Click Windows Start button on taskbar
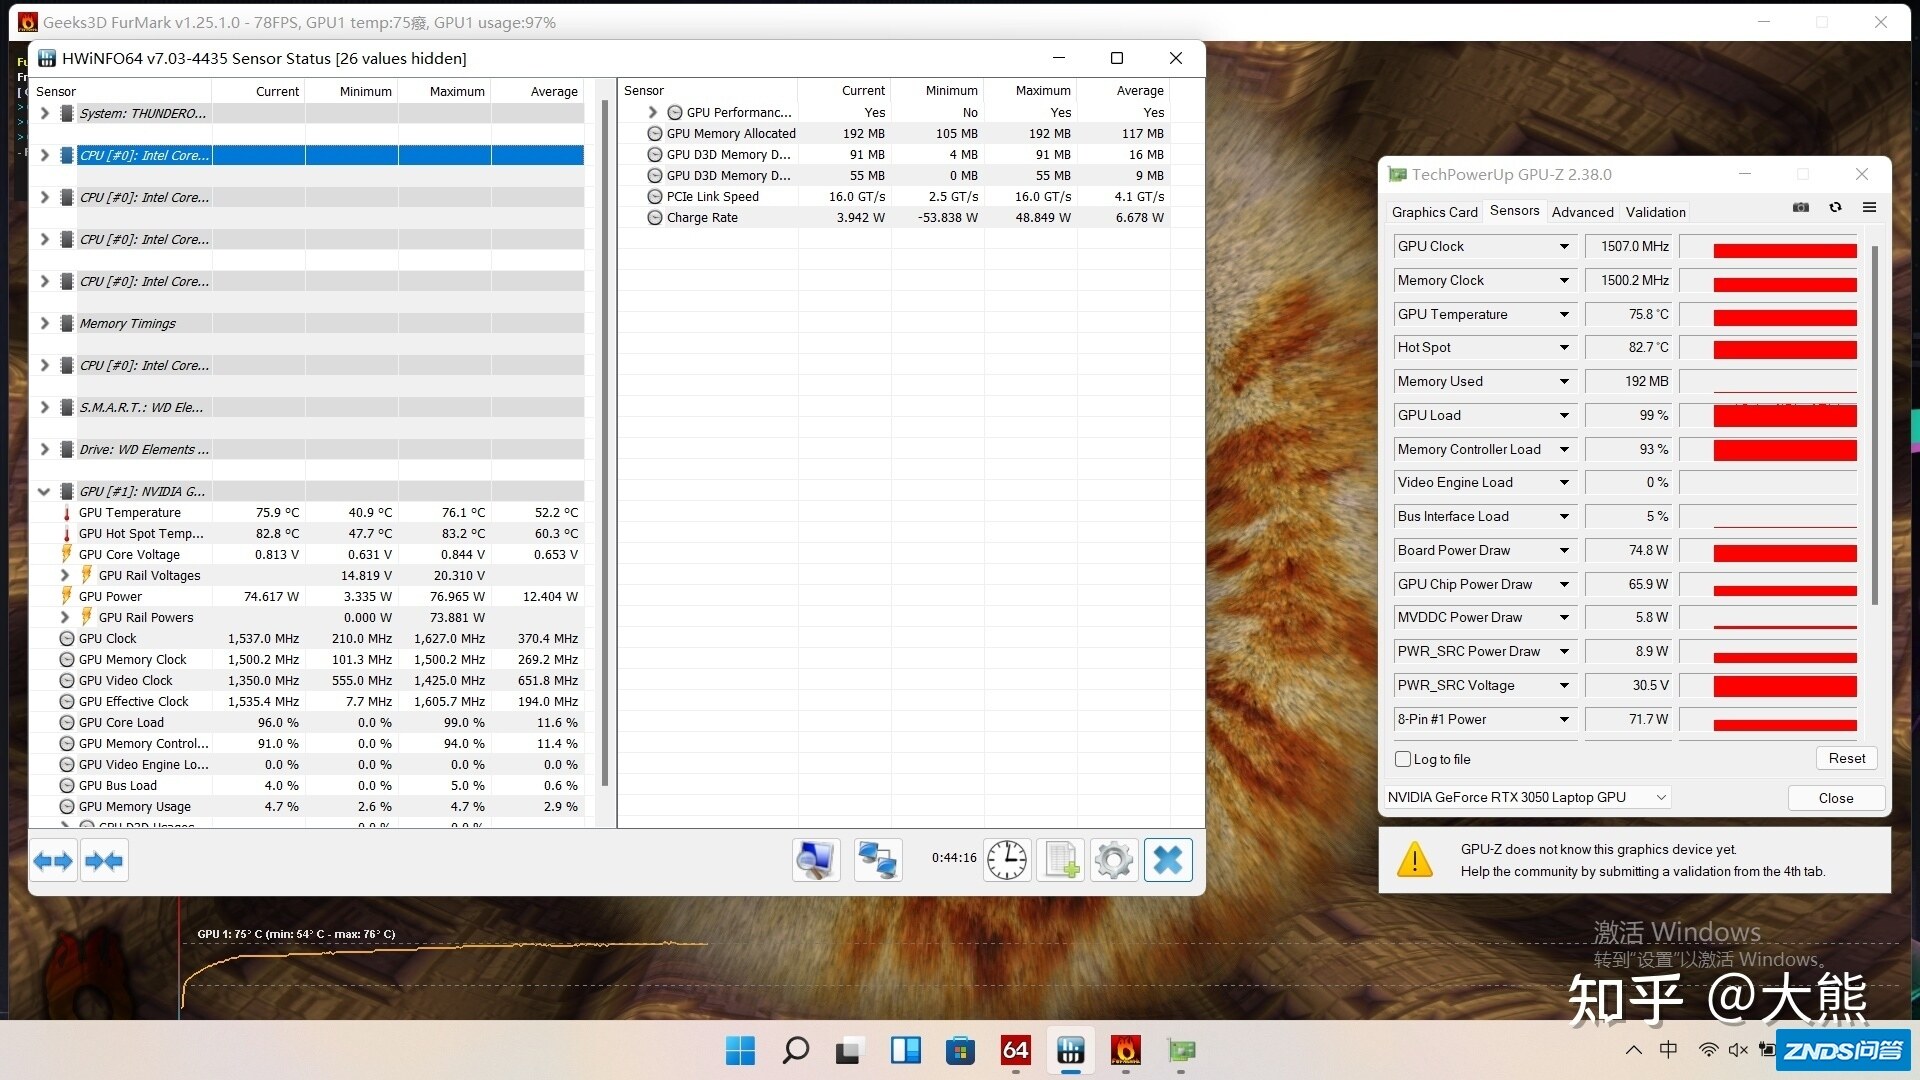Image resolution: width=1920 pixels, height=1080 pixels. [740, 1050]
